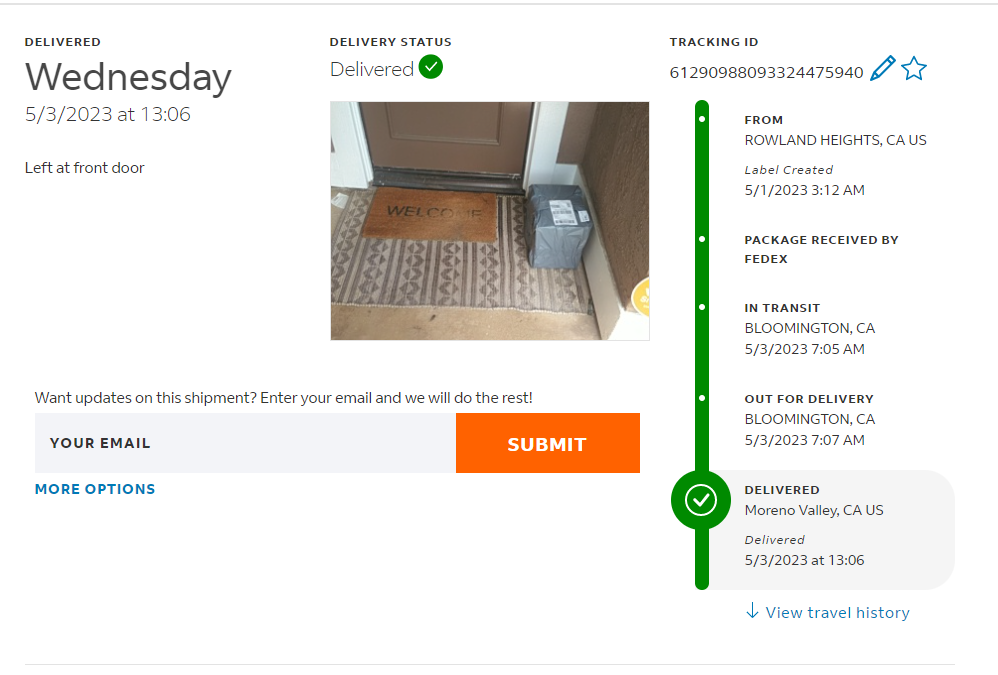998x675 pixels.
Task: Click the yellow badge on delivery photo edge
Action: point(641,297)
